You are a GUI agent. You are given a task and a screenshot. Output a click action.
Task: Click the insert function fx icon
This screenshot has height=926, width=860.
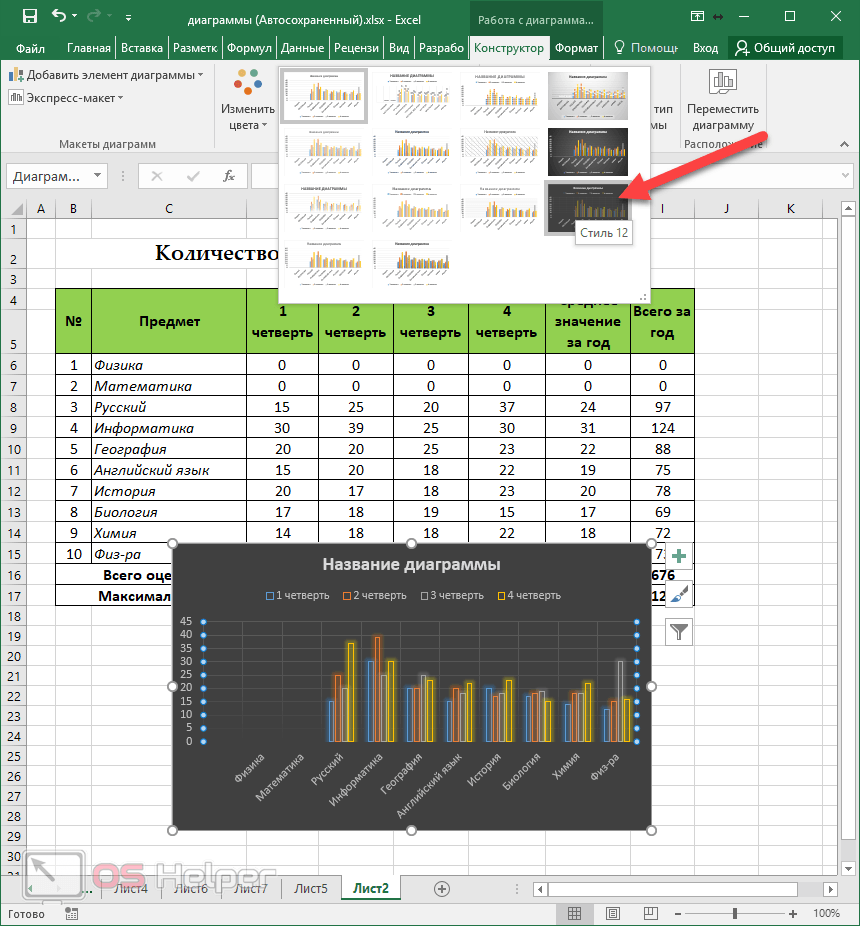pyautogui.click(x=229, y=176)
